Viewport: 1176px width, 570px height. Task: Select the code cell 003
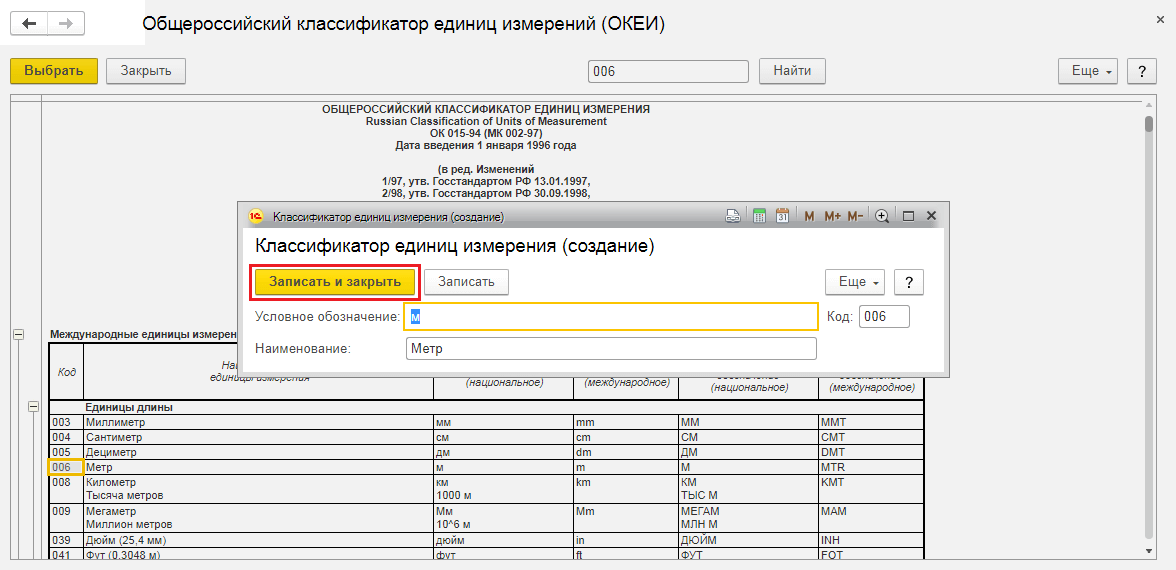[x=66, y=422]
